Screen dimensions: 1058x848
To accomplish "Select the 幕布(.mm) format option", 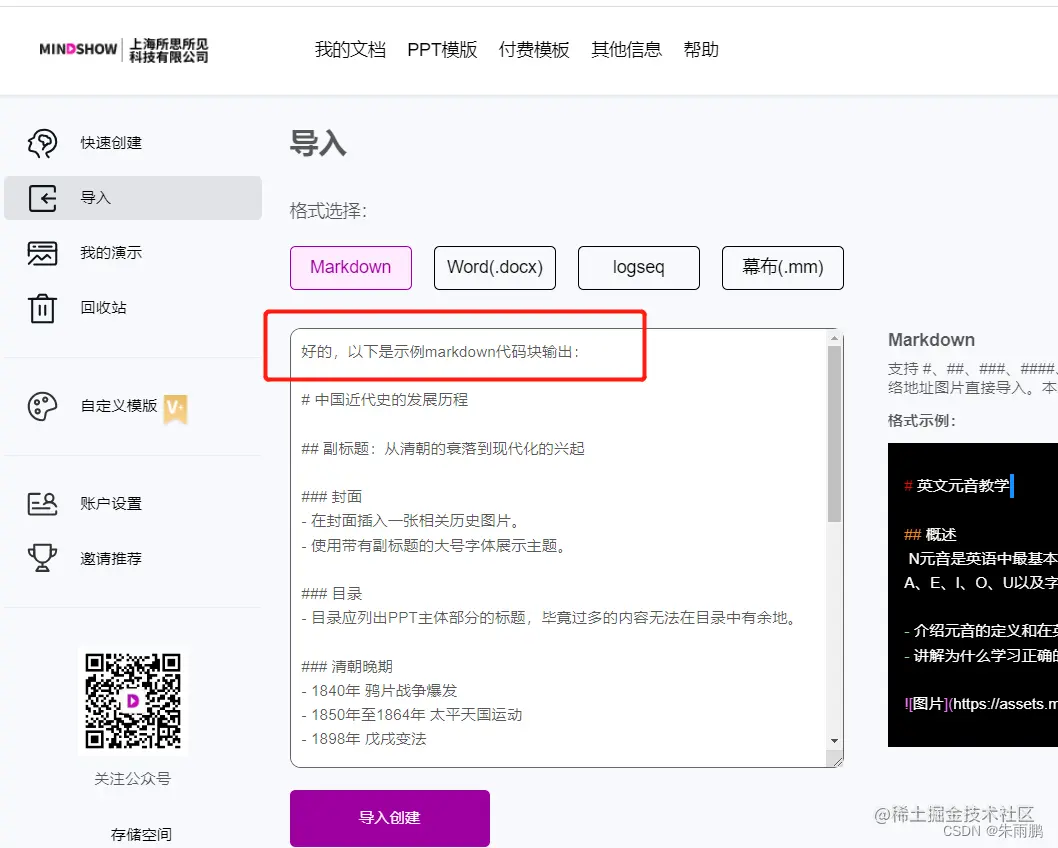I will coord(782,267).
